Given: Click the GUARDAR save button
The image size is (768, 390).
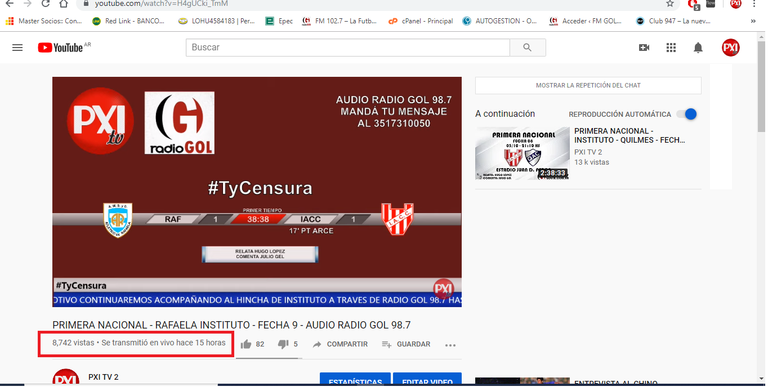Looking at the screenshot, I should click(406, 344).
